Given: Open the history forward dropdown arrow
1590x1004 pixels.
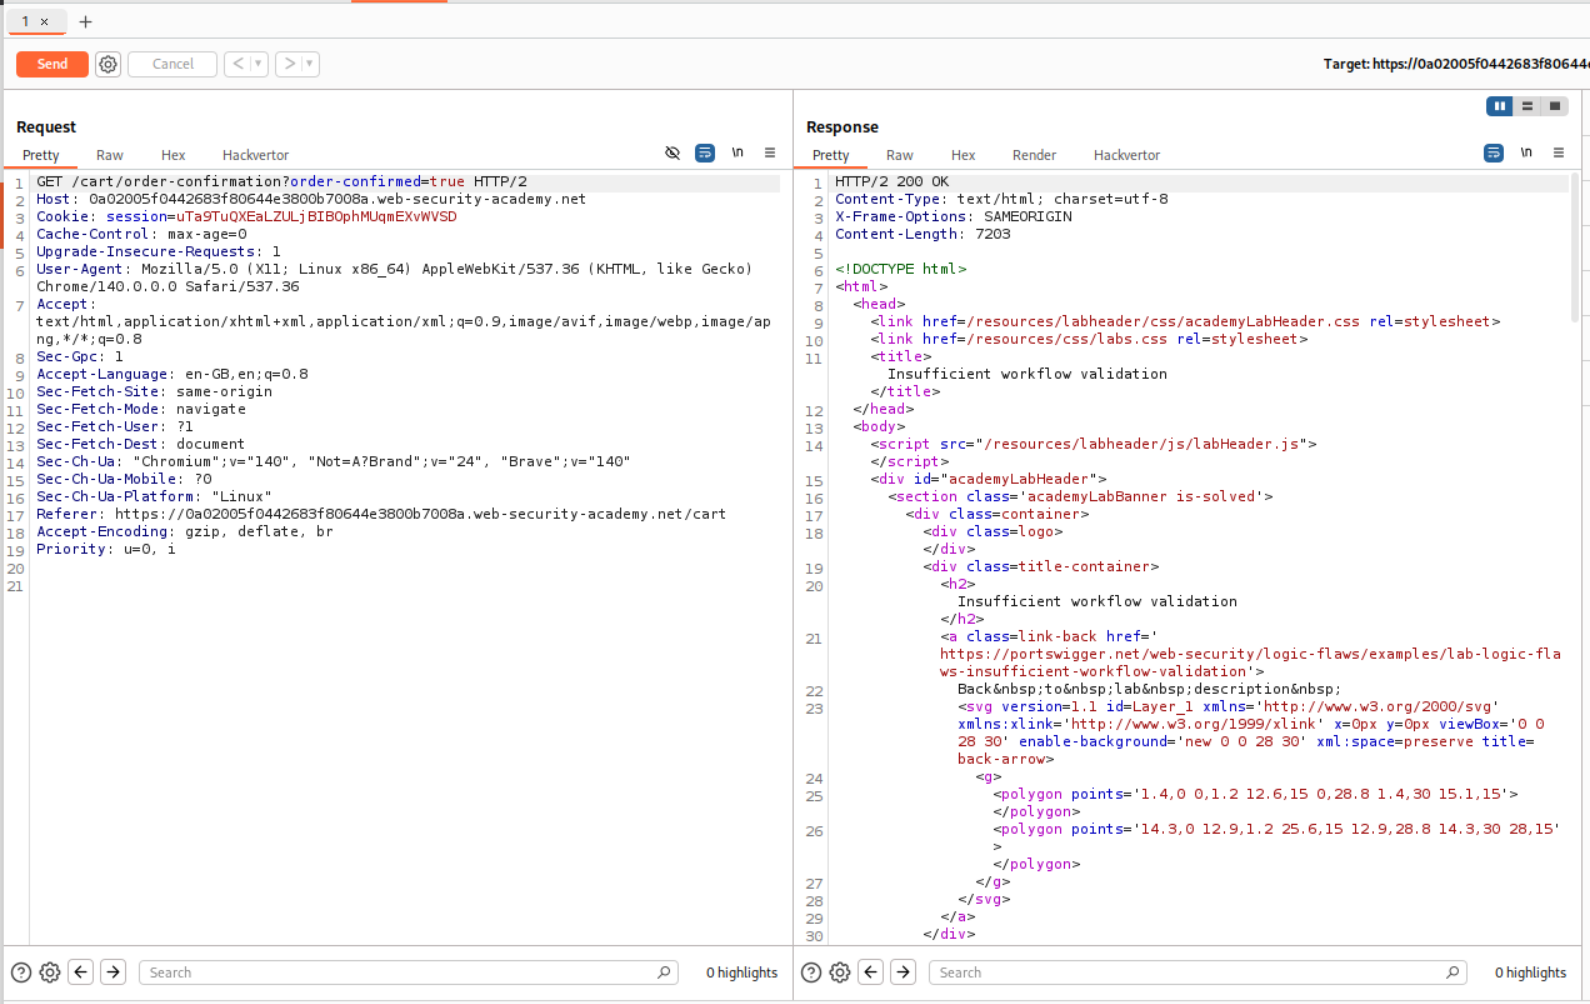Looking at the screenshot, I should coord(310,64).
